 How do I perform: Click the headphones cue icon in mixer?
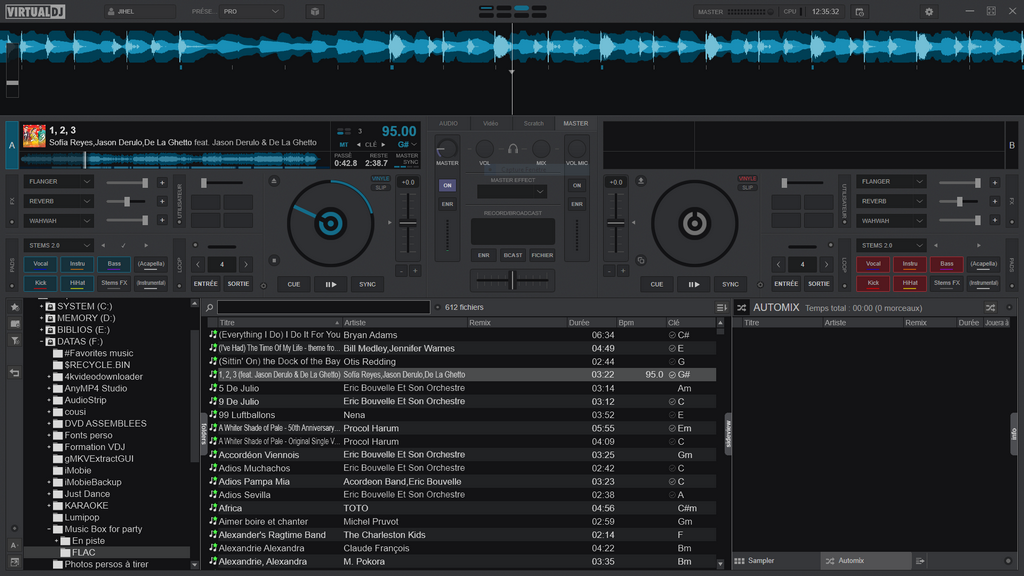(x=513, y=150)
